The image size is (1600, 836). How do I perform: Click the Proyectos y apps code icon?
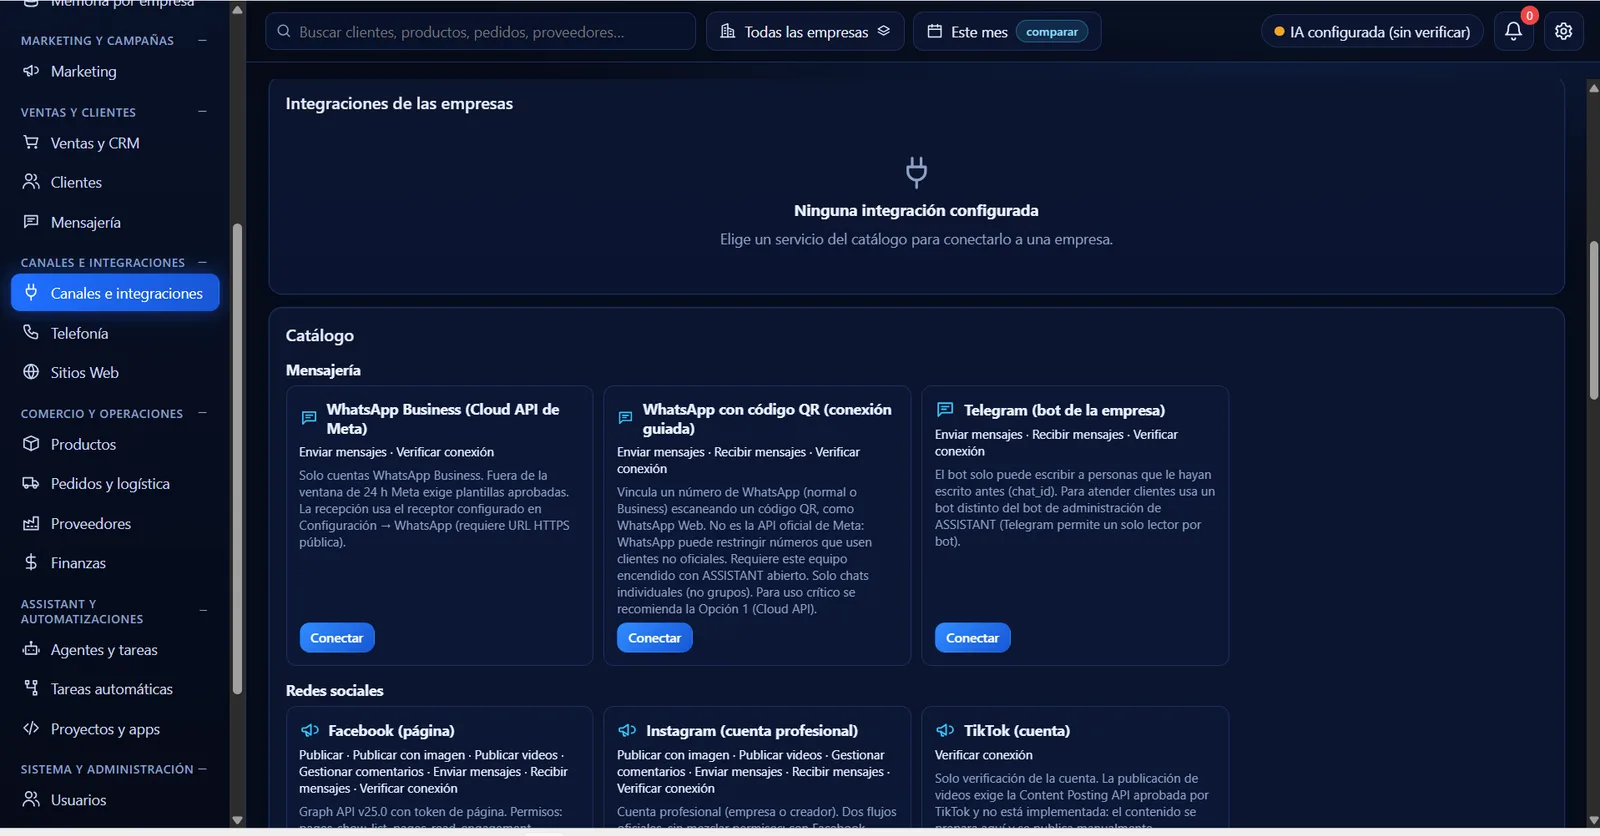[x=31, y=728]
